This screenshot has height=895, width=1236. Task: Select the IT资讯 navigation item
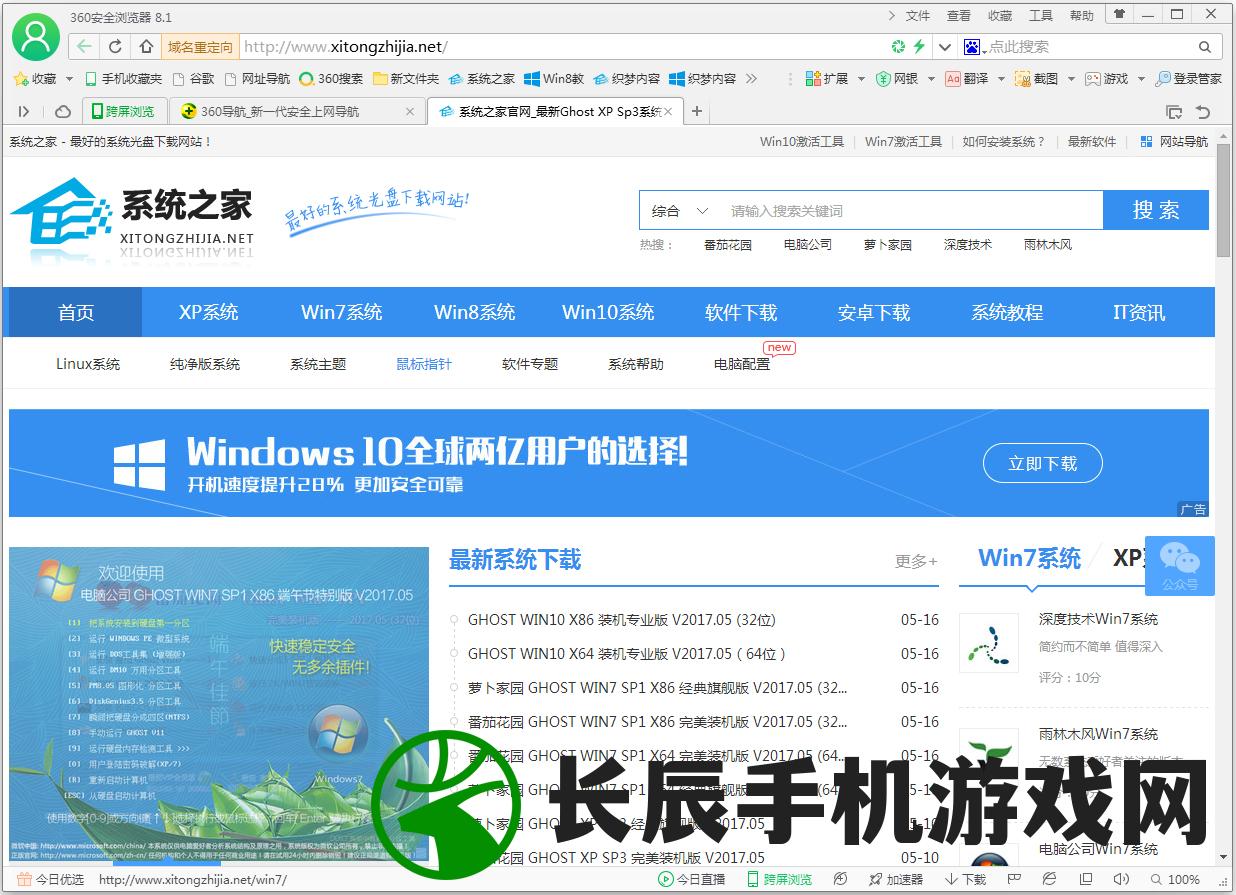tap(1139, 312)
